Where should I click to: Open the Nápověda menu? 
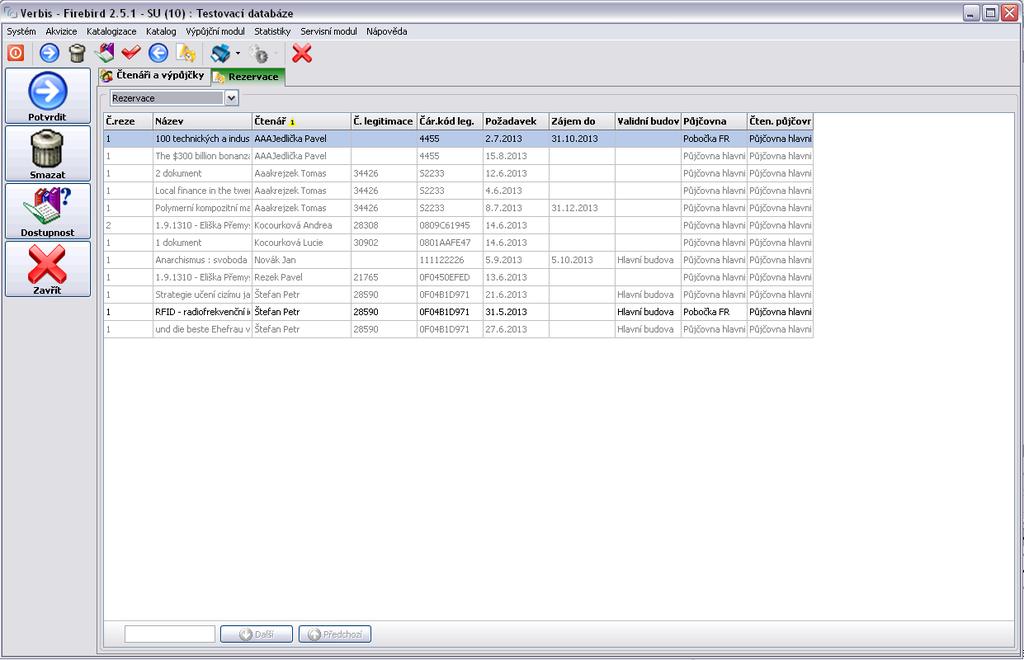coord(387,31)
